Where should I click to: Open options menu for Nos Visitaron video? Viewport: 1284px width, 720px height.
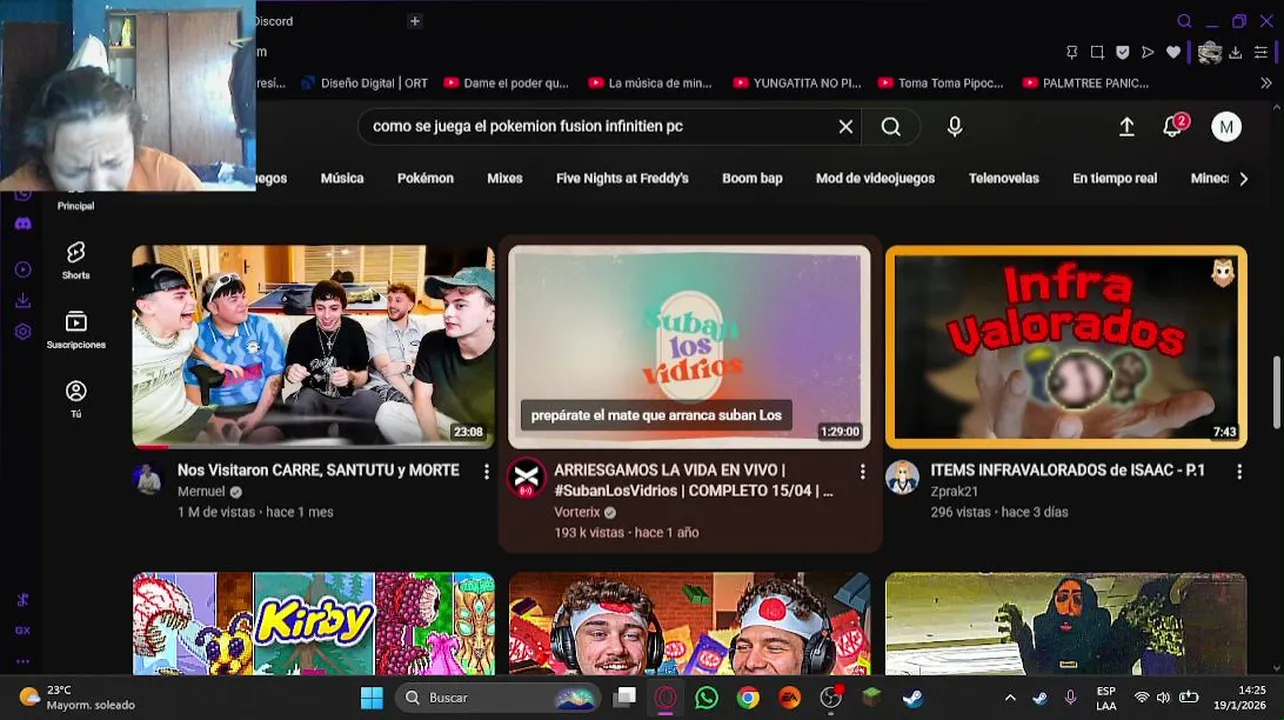[x=486, y=471]
